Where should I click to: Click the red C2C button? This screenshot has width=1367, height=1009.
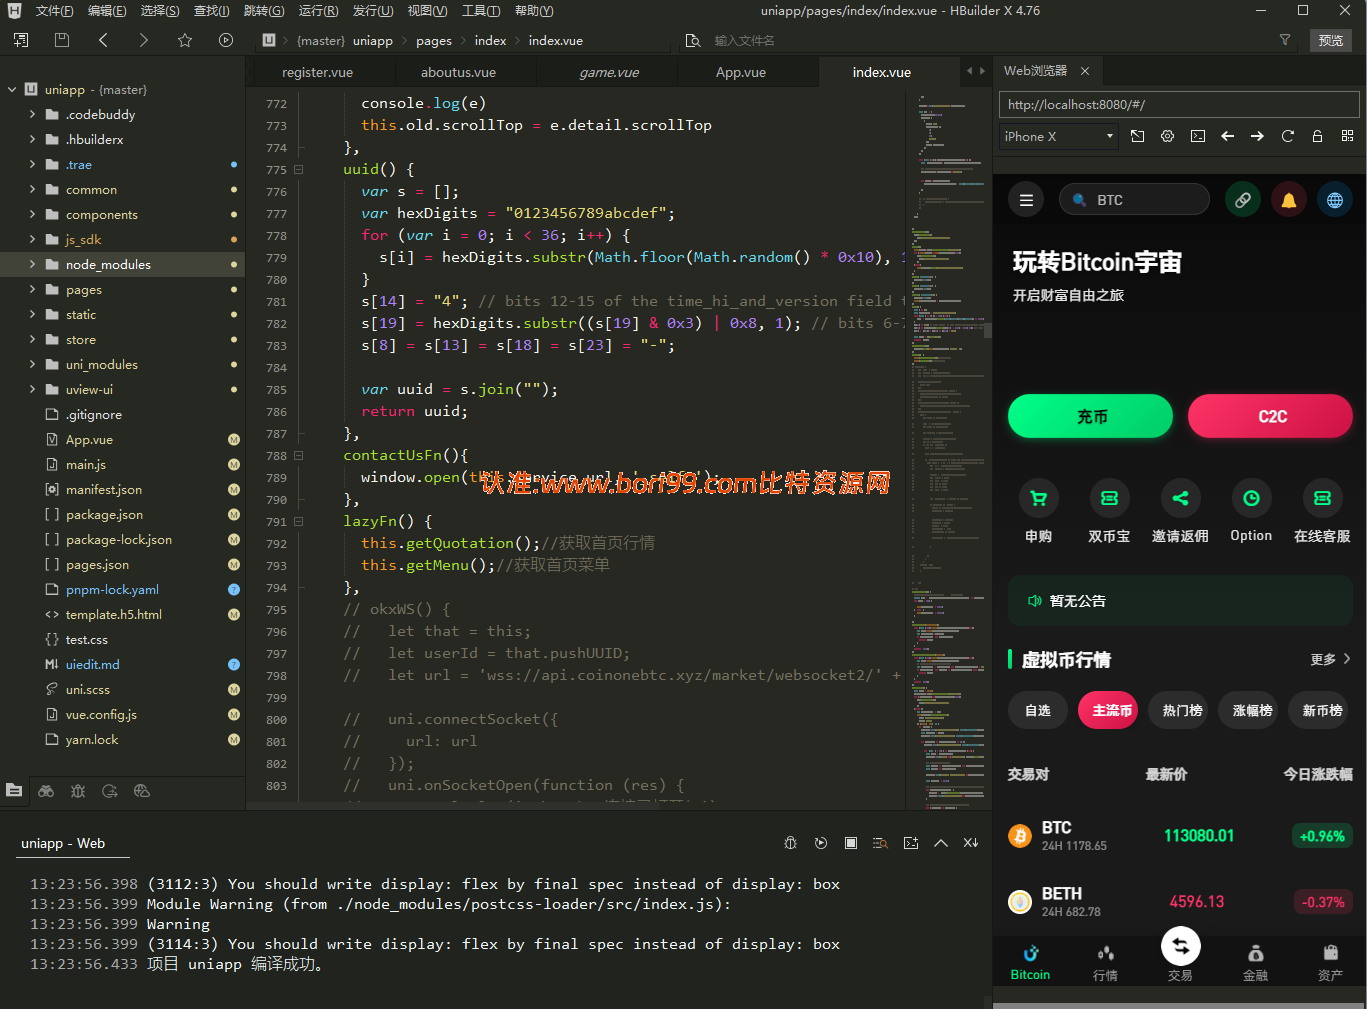[x=1270, y=416]
